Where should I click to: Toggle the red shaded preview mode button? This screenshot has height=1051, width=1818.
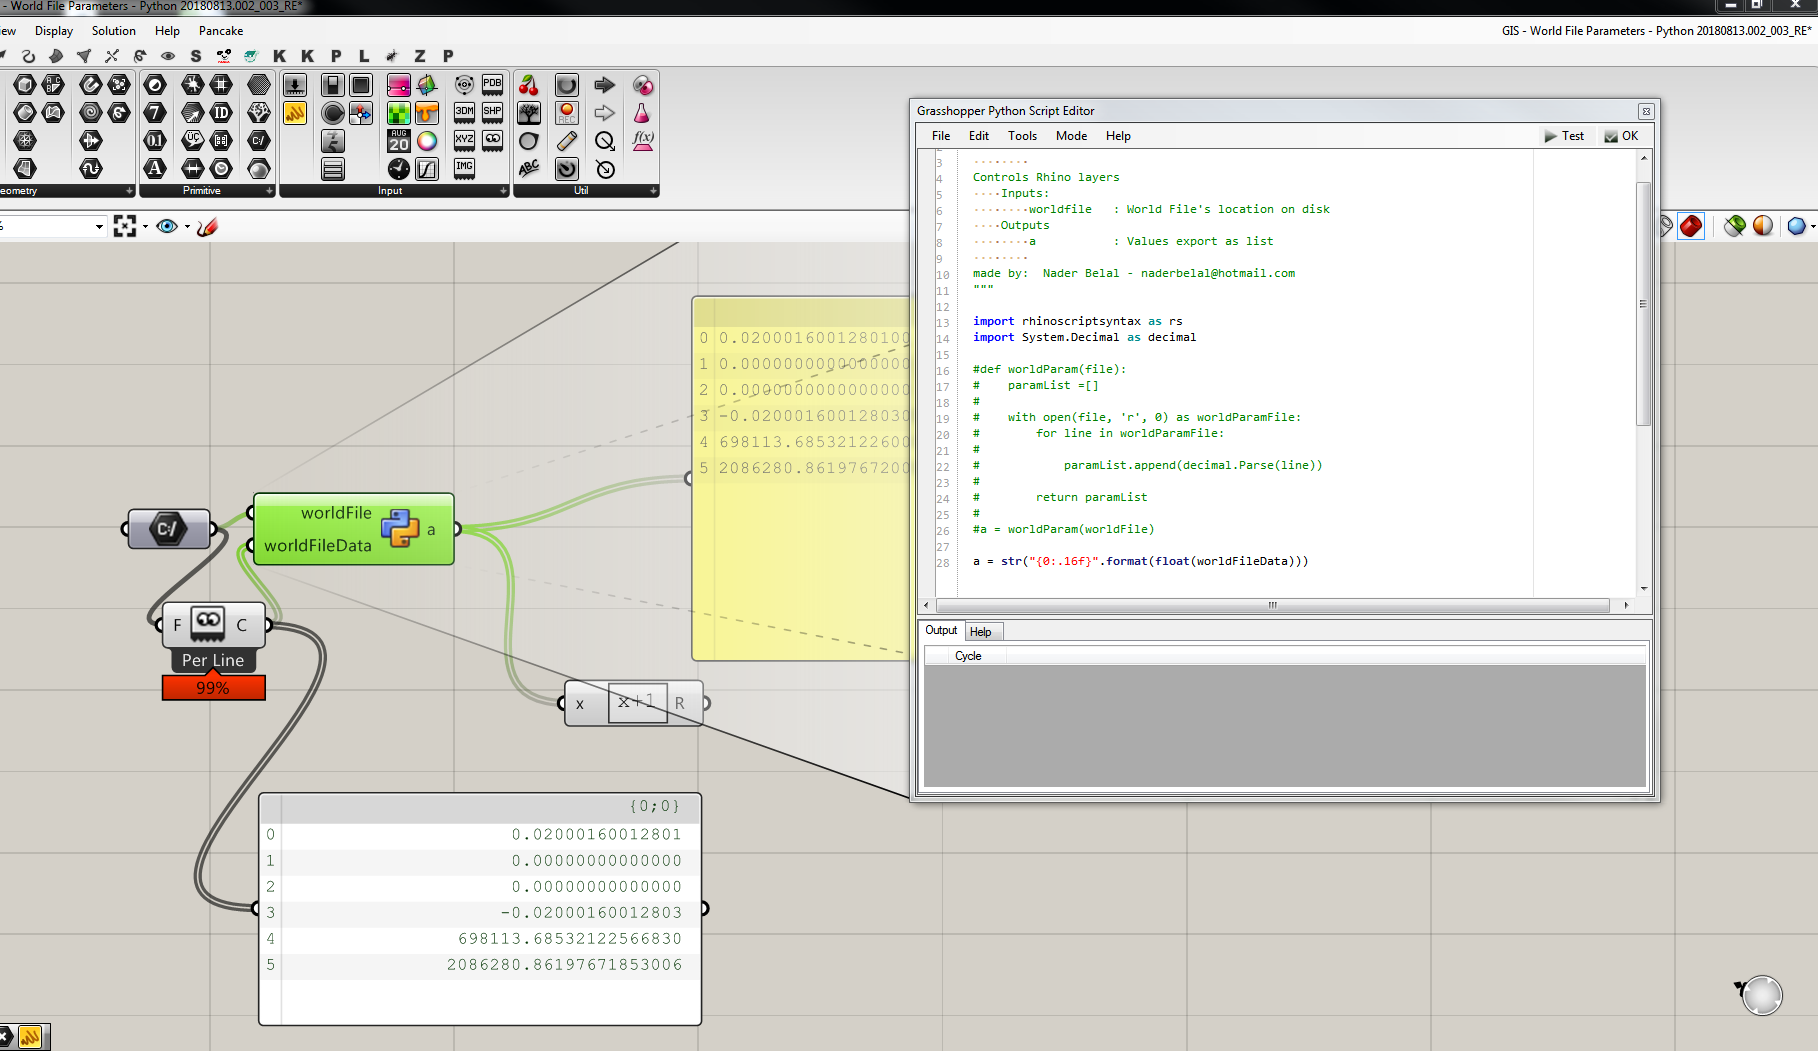click(1691, 226)
